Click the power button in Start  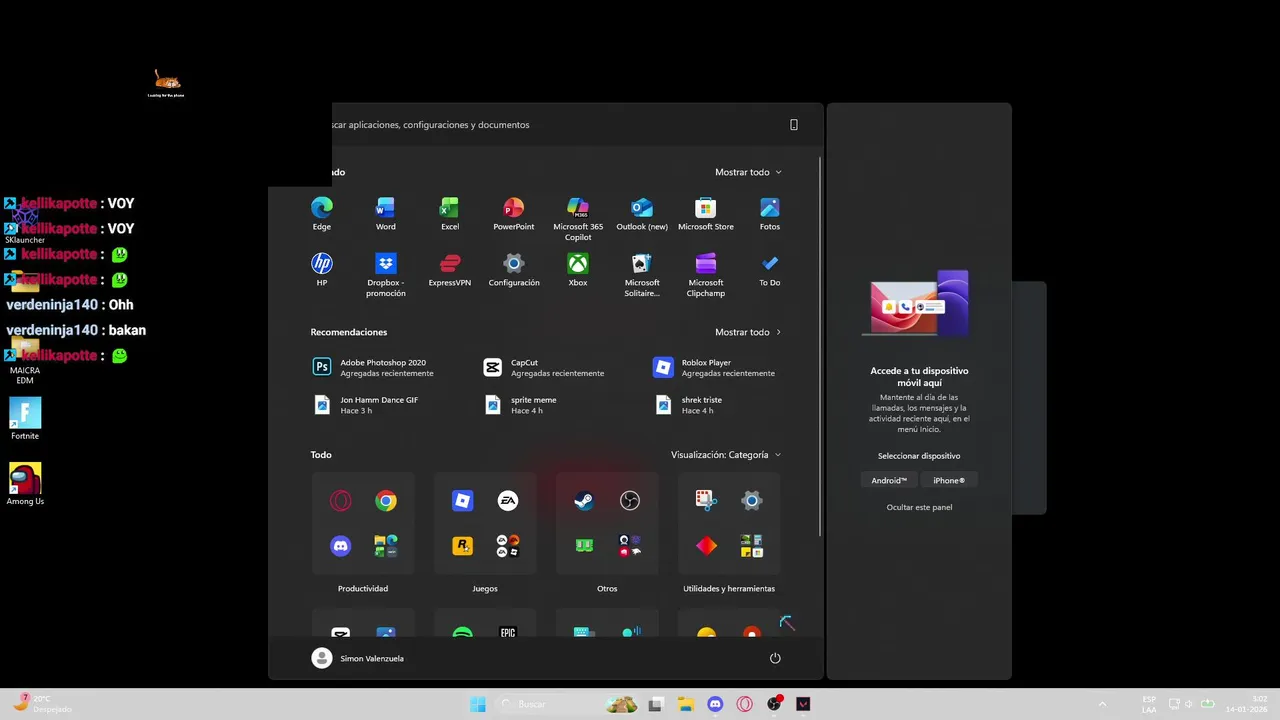(x=775, y=658)
